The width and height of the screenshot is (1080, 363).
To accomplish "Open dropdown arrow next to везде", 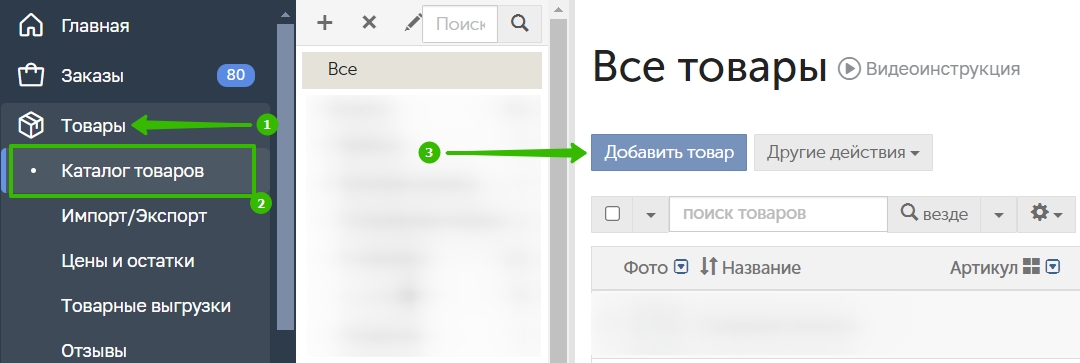I will pos(999,214).
